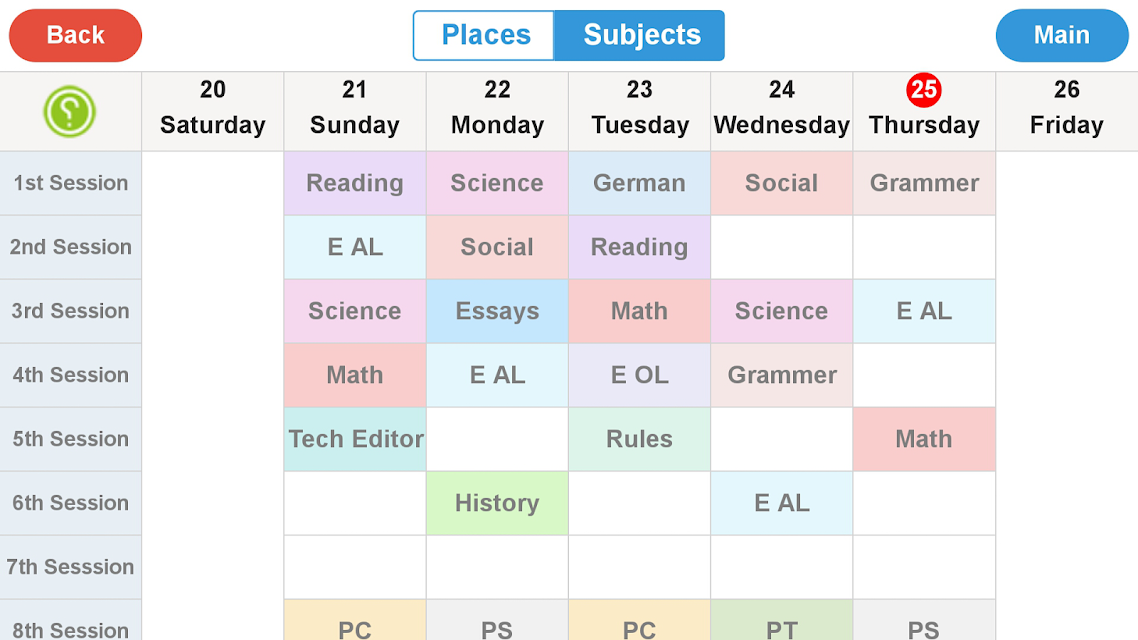Open Sunday's Reading first session cell

click(x=355, y=183)
